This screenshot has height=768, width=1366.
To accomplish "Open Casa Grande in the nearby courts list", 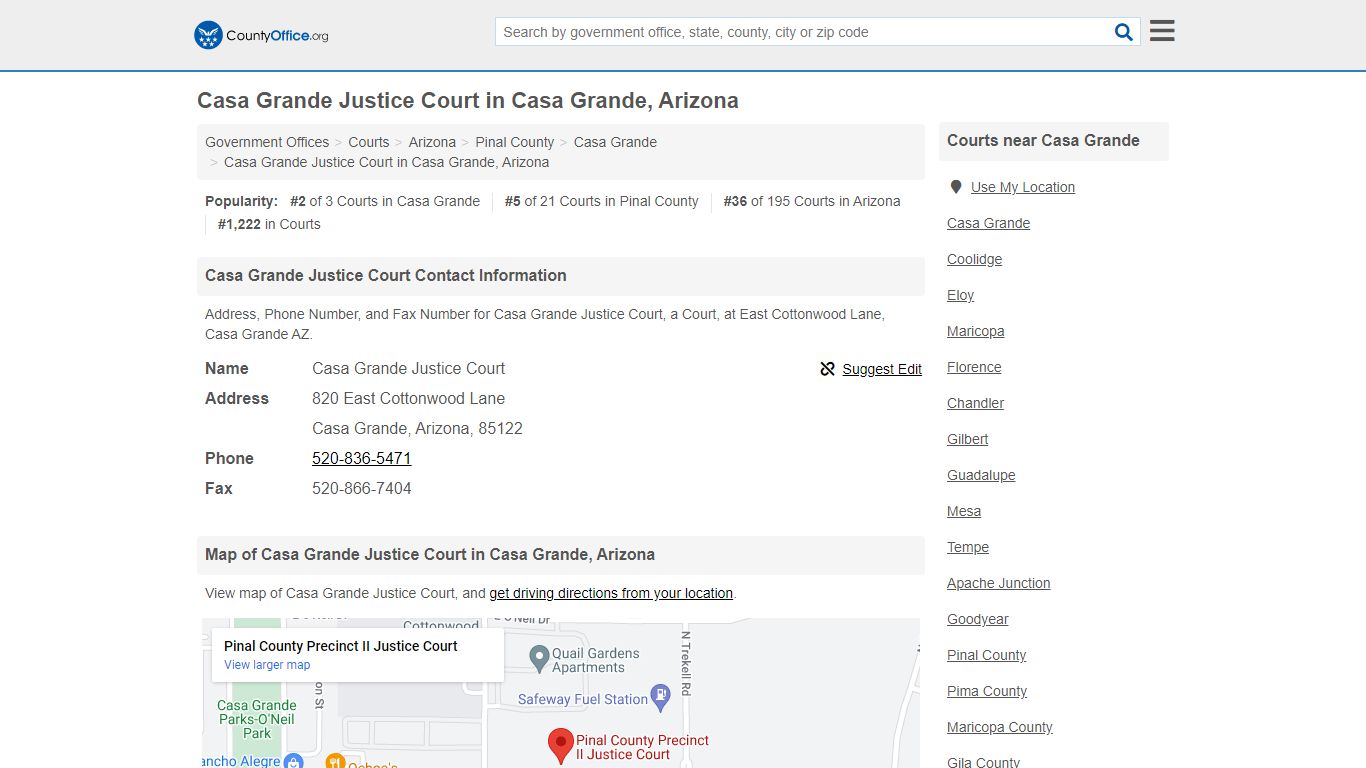I will [x=988, y=223].
